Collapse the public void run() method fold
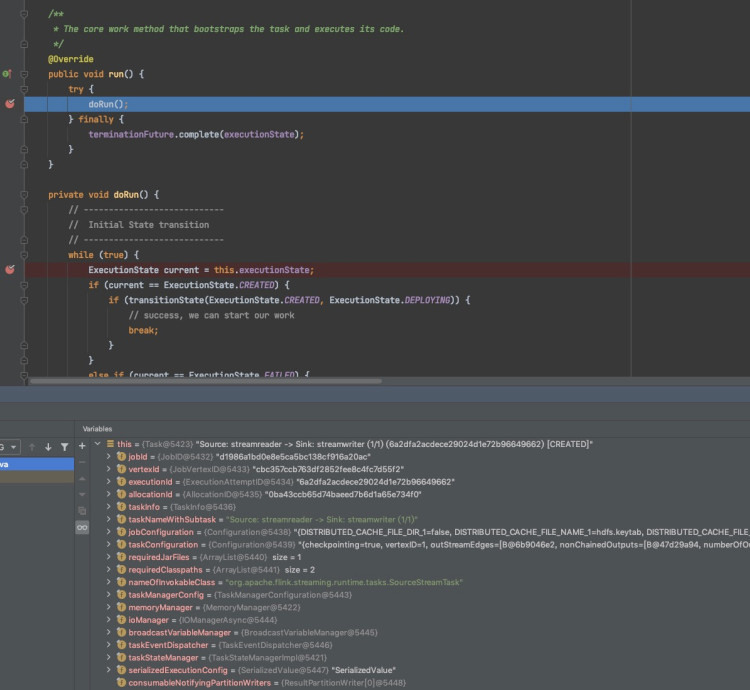The height and width of the screenshot is (690, 750). (24, 74)
